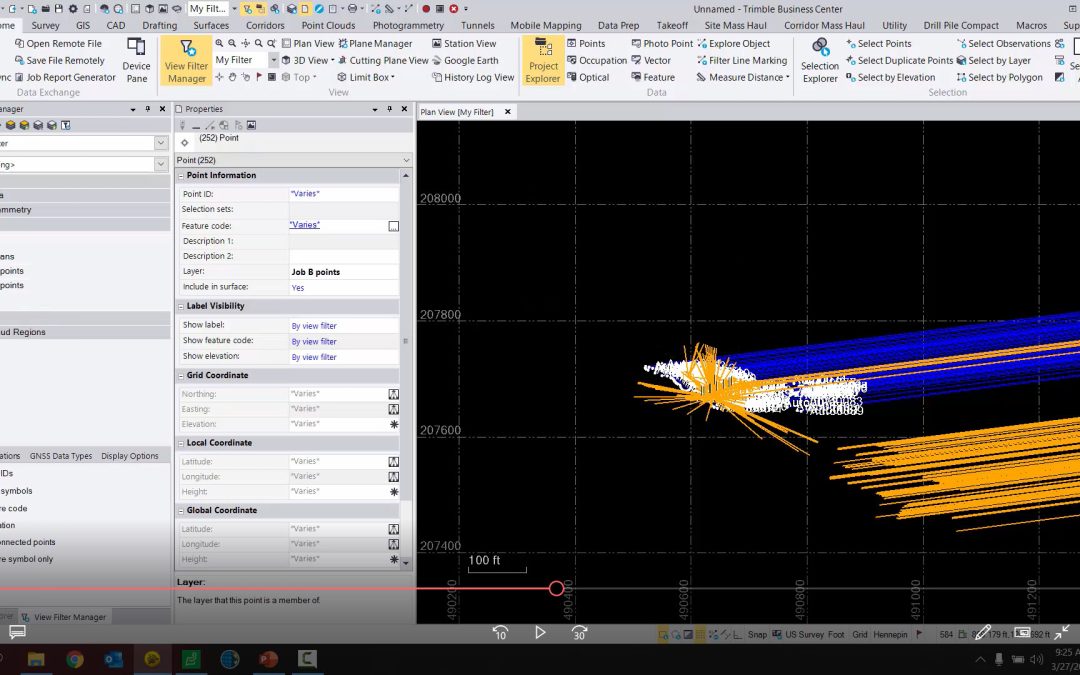Collapse the Grid Coordinate section
Screen dimensions: 1080x675
coord(180,375)
